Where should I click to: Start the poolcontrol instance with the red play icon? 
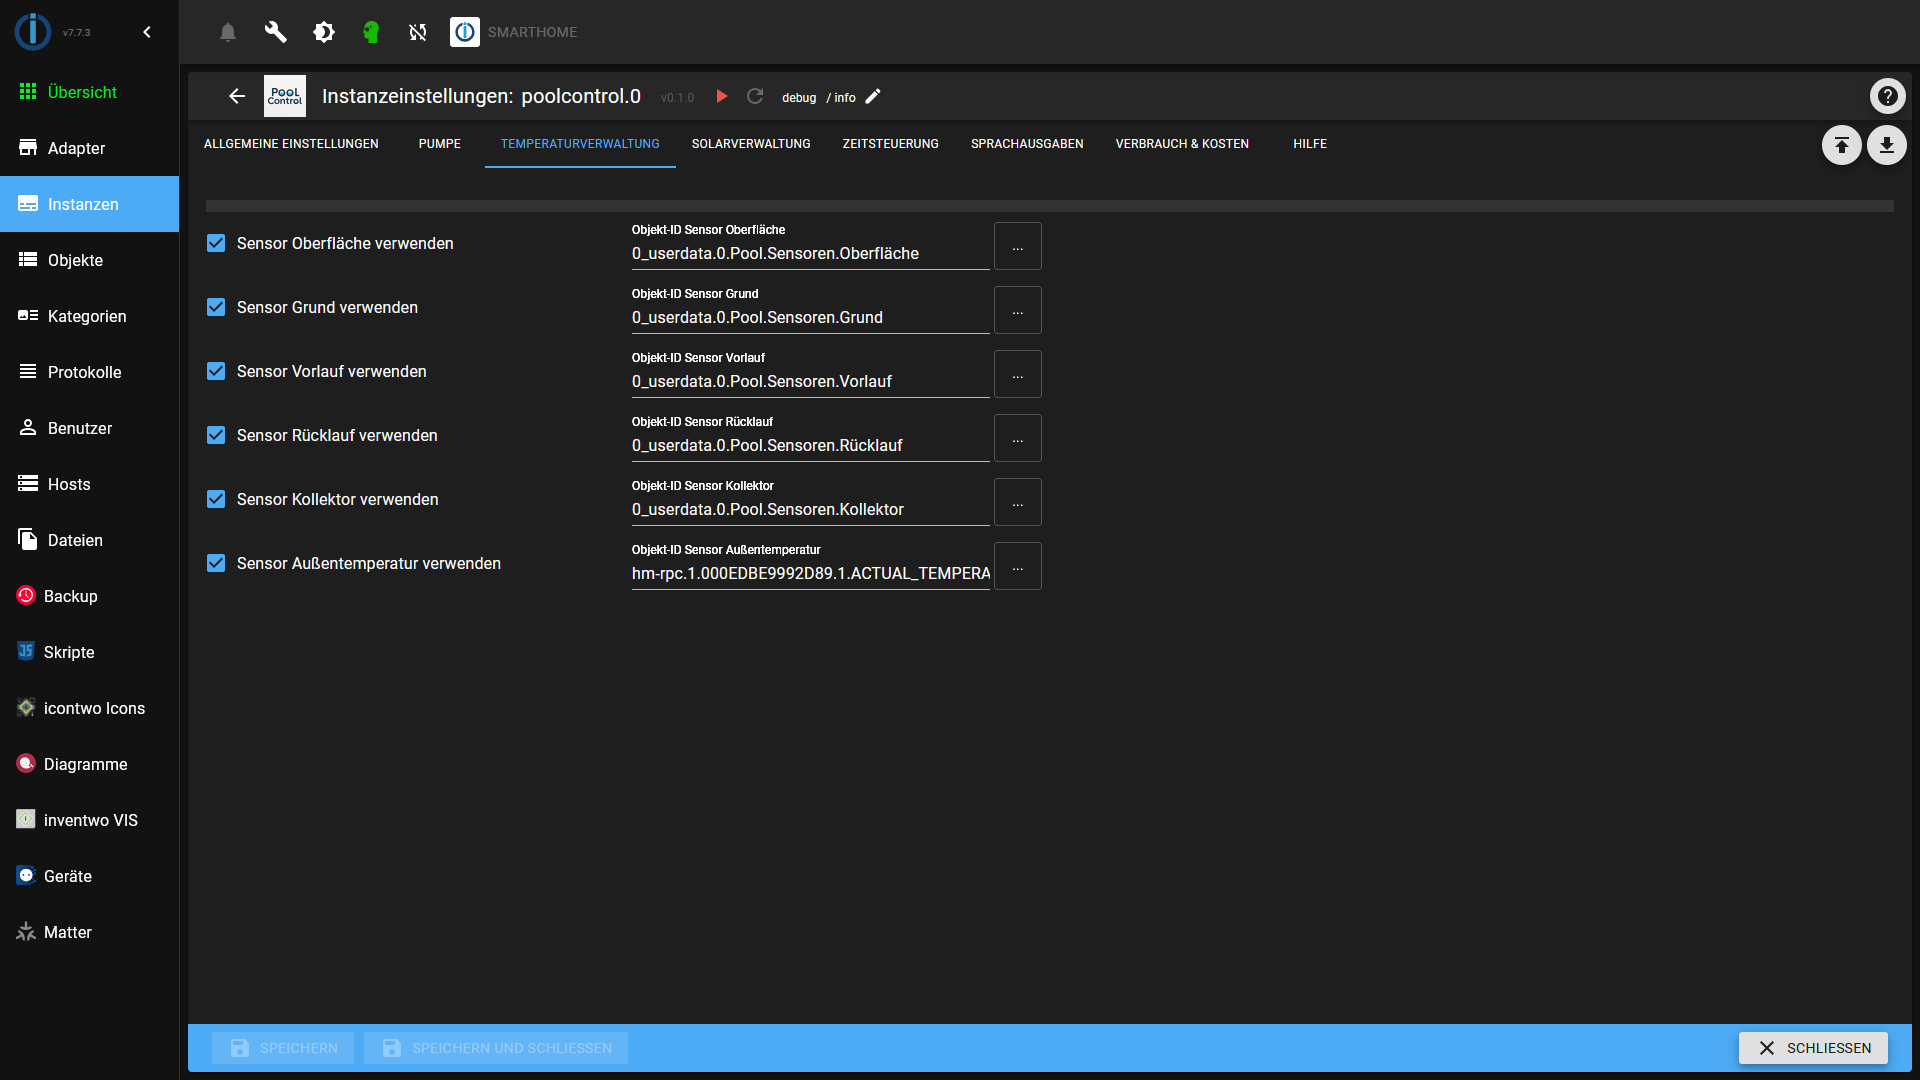722,96
